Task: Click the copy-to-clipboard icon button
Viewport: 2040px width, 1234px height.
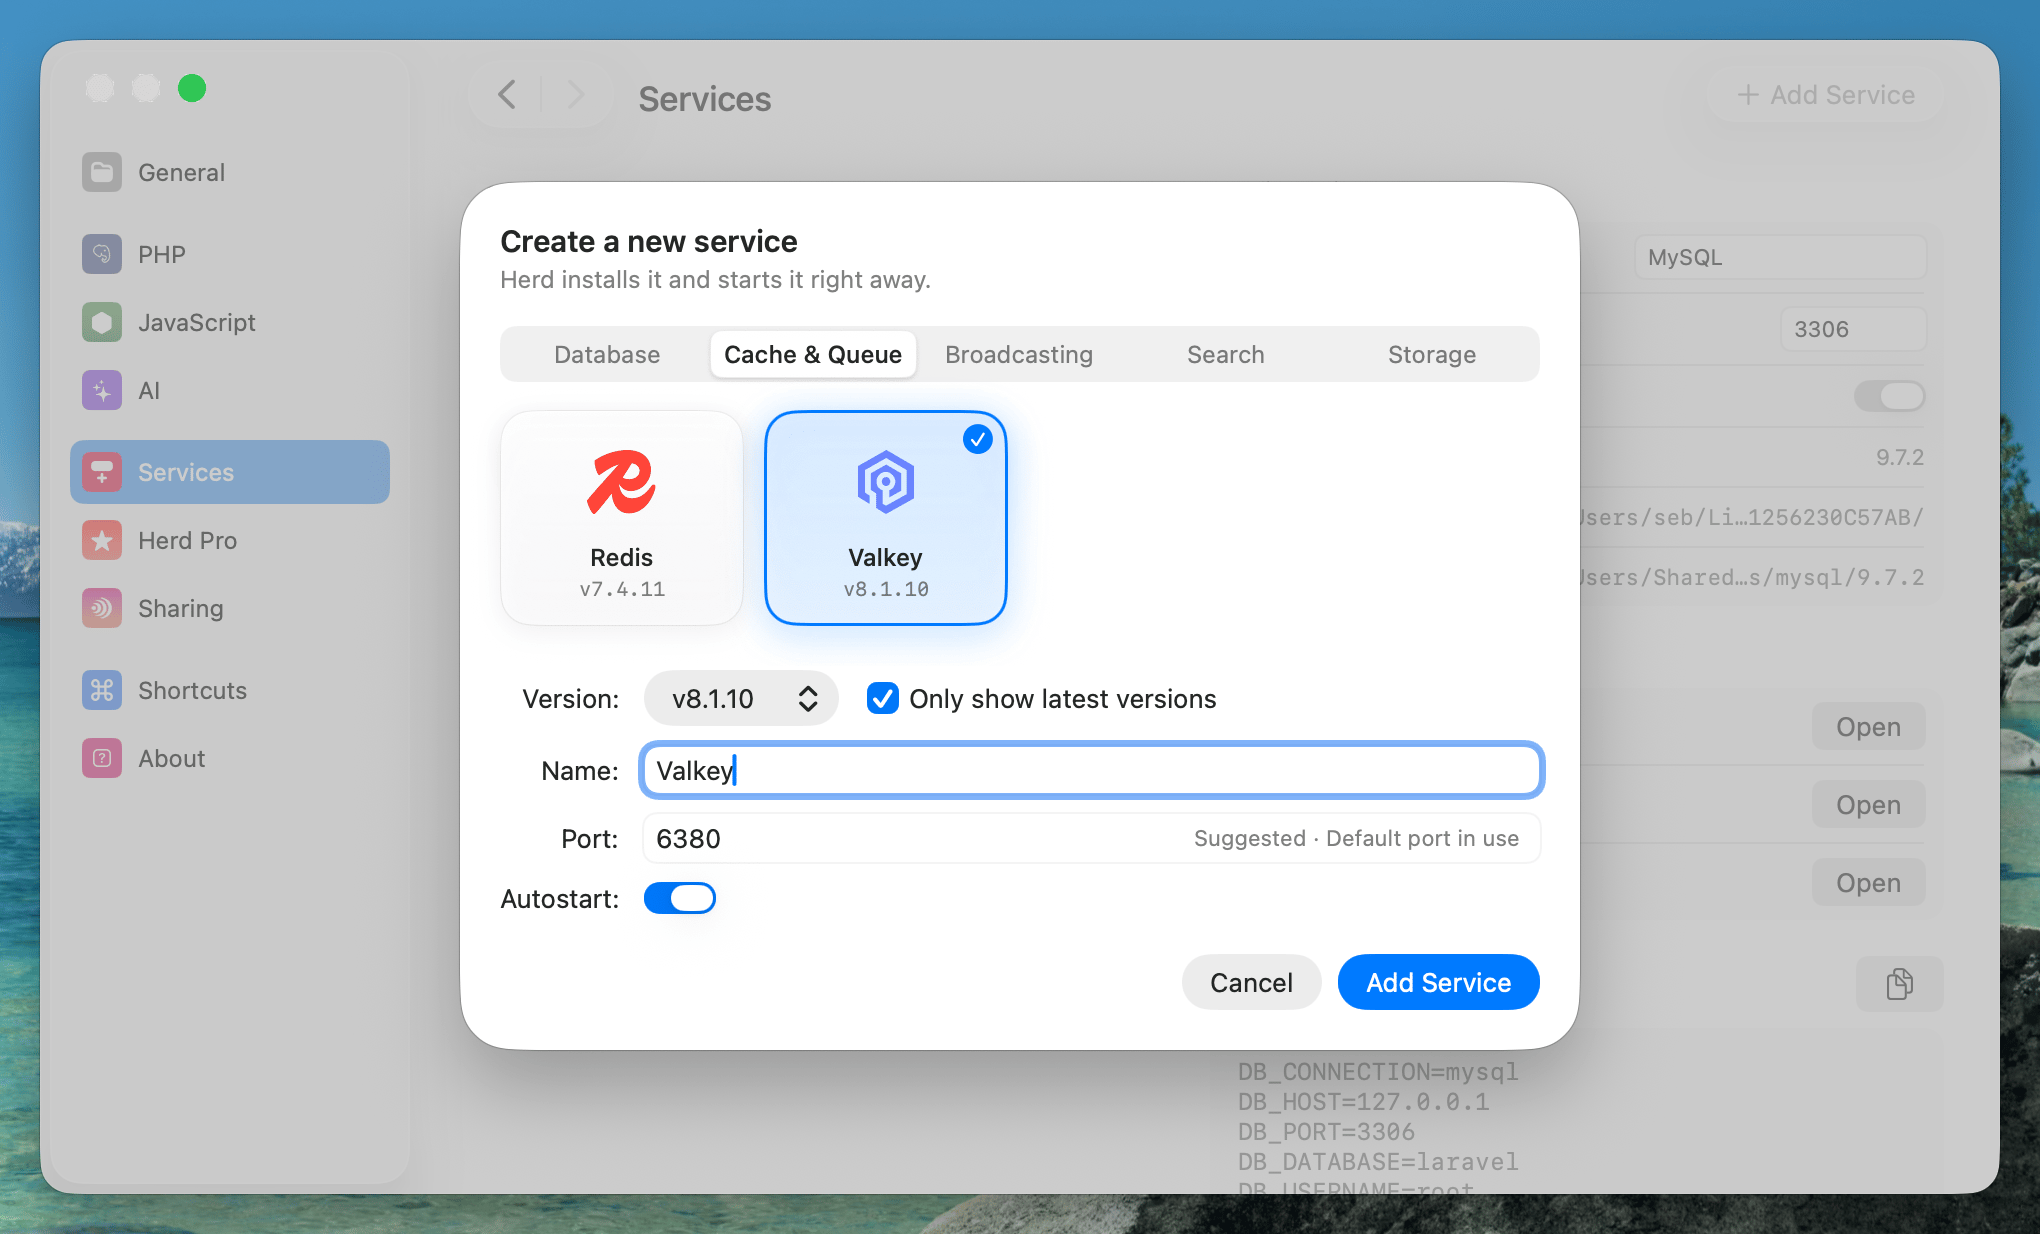Action: pos(1899,983)
